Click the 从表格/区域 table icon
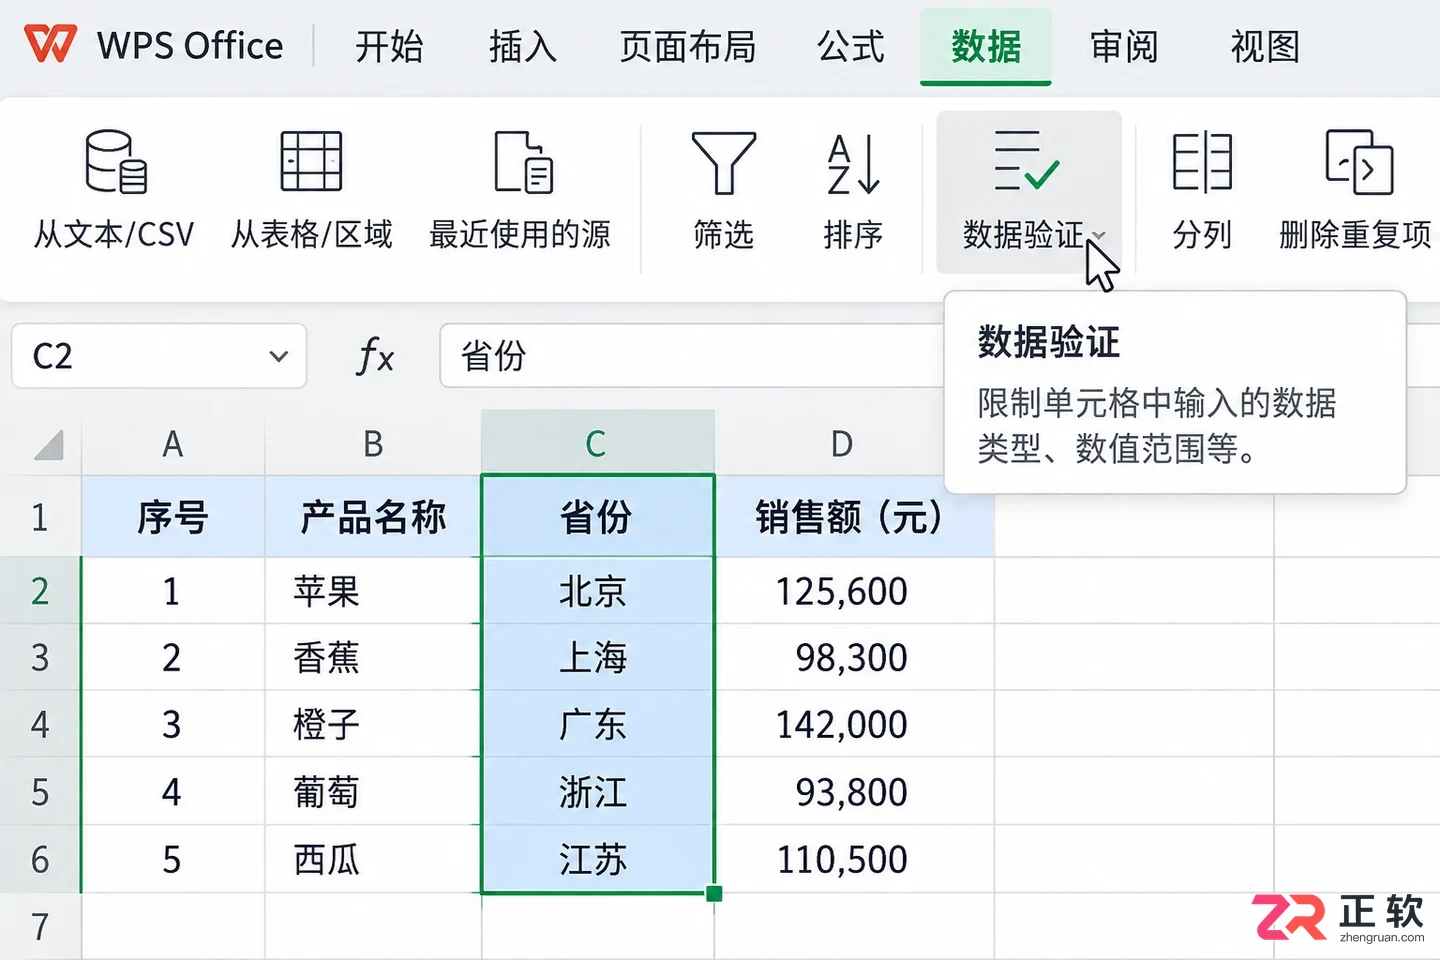1440x960 pixels. (311, 161)
